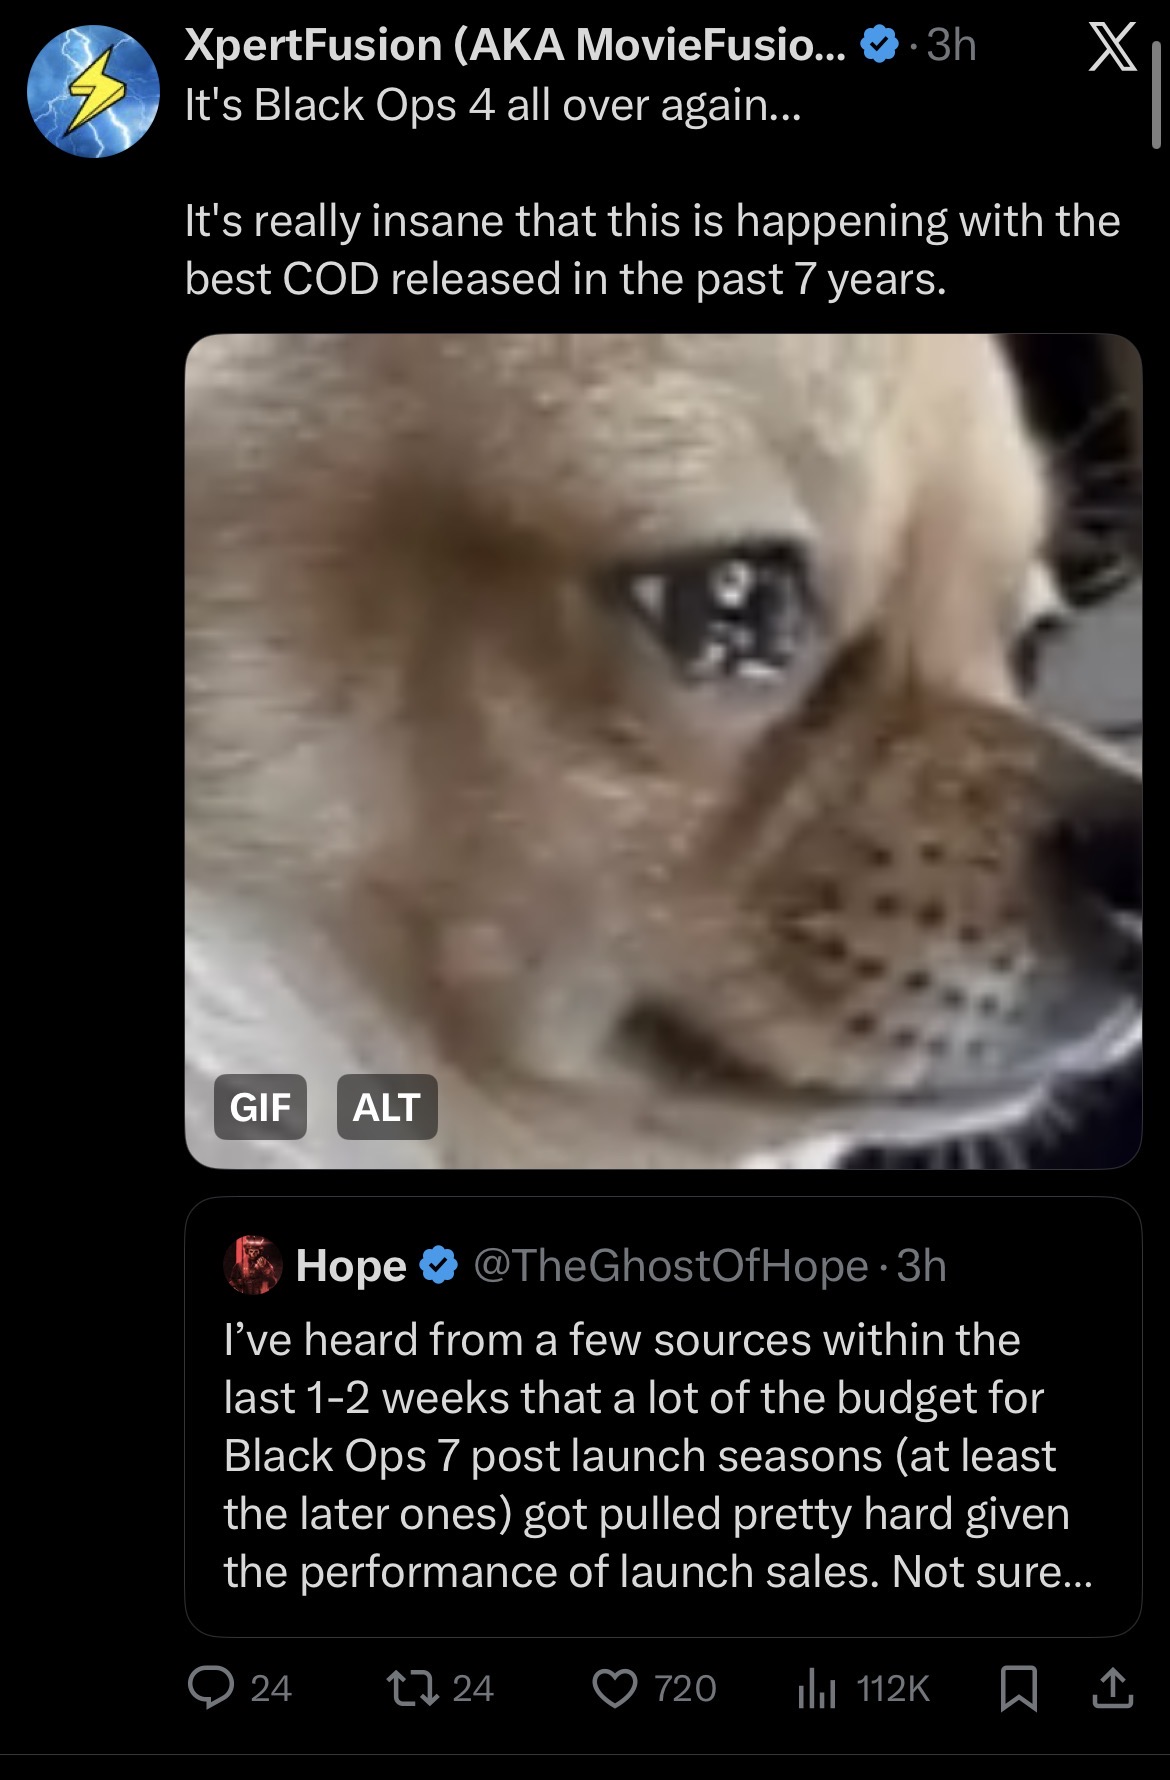Open XpertFusion's lightning bolt profile avatar
Image resolution: width=1170 pixels, height=1780 pixels.
click(92, 91)
